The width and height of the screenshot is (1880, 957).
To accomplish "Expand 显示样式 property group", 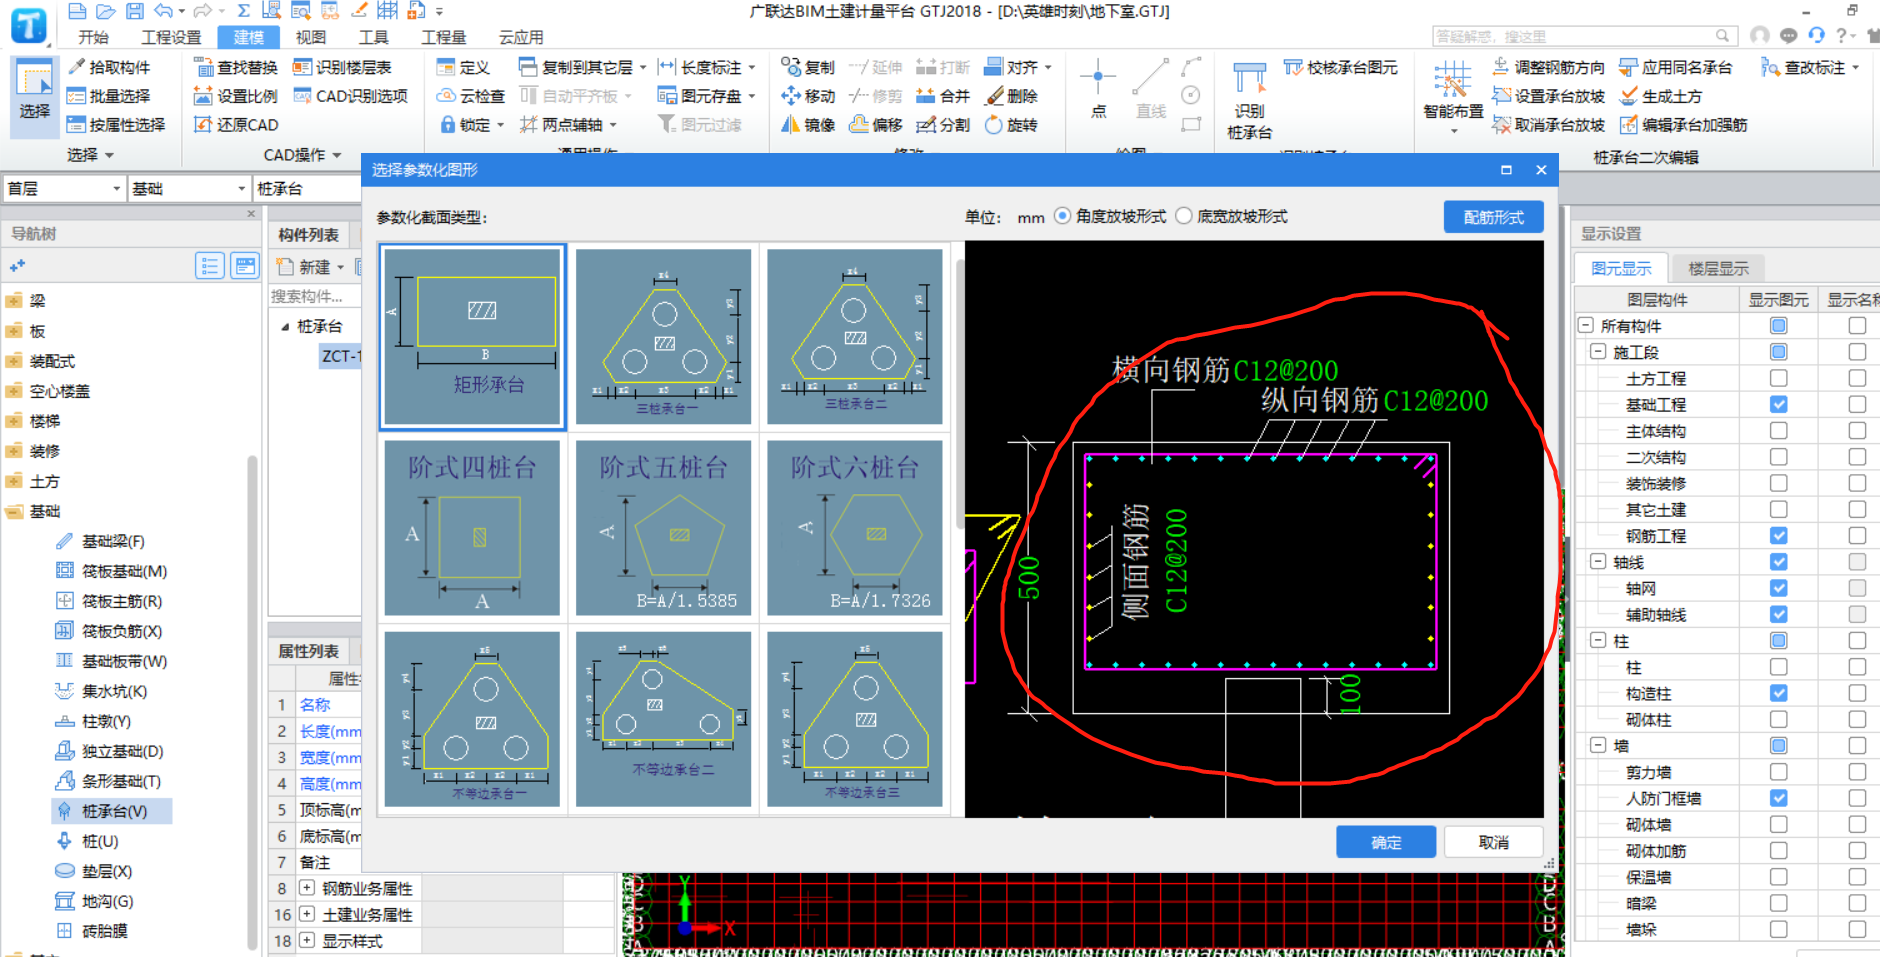I will (x=307, y=940).
